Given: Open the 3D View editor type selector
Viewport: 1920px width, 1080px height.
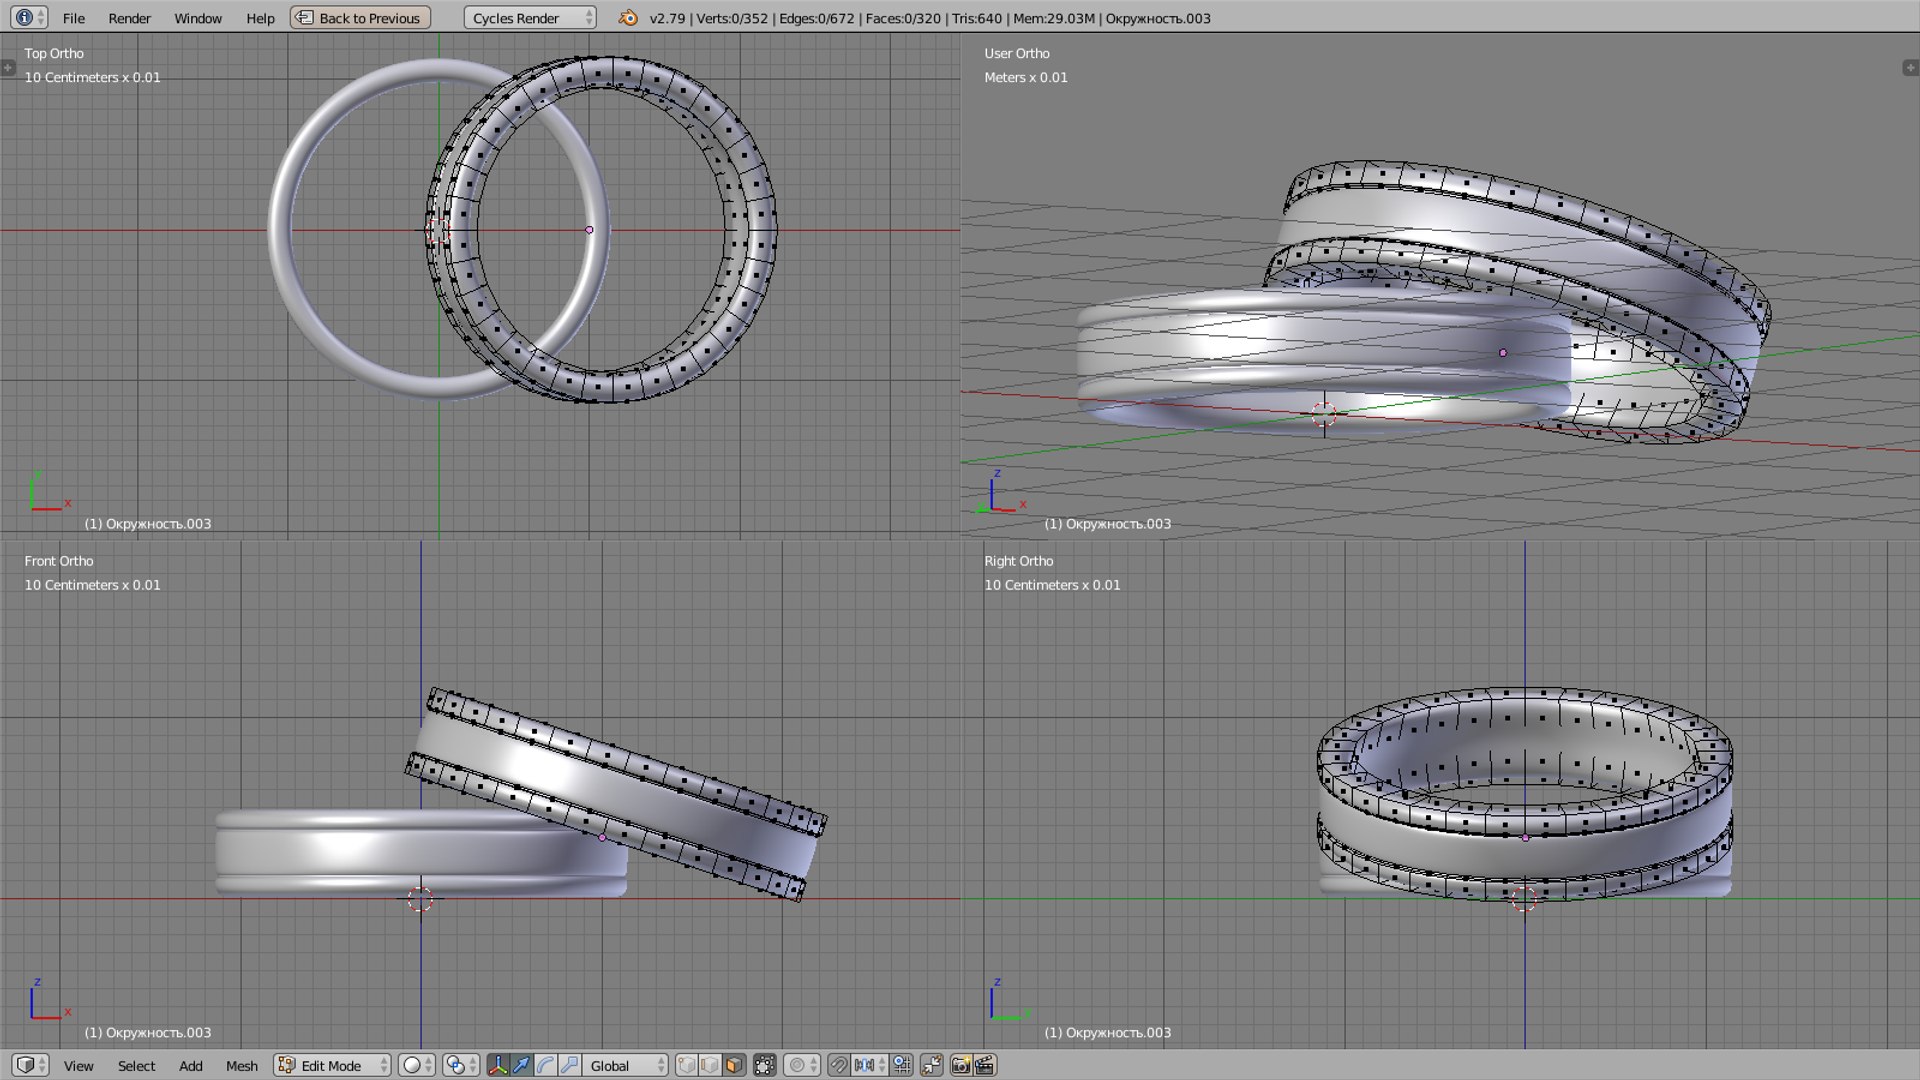Looking at the screenshot, I should [x=30, y=1065].
